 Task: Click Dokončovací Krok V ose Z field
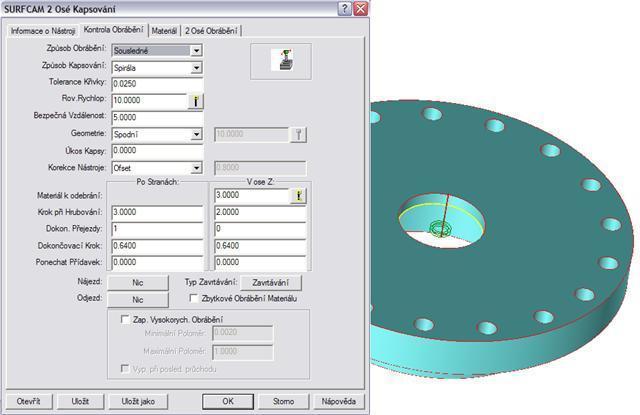click(x=260, y=246)
